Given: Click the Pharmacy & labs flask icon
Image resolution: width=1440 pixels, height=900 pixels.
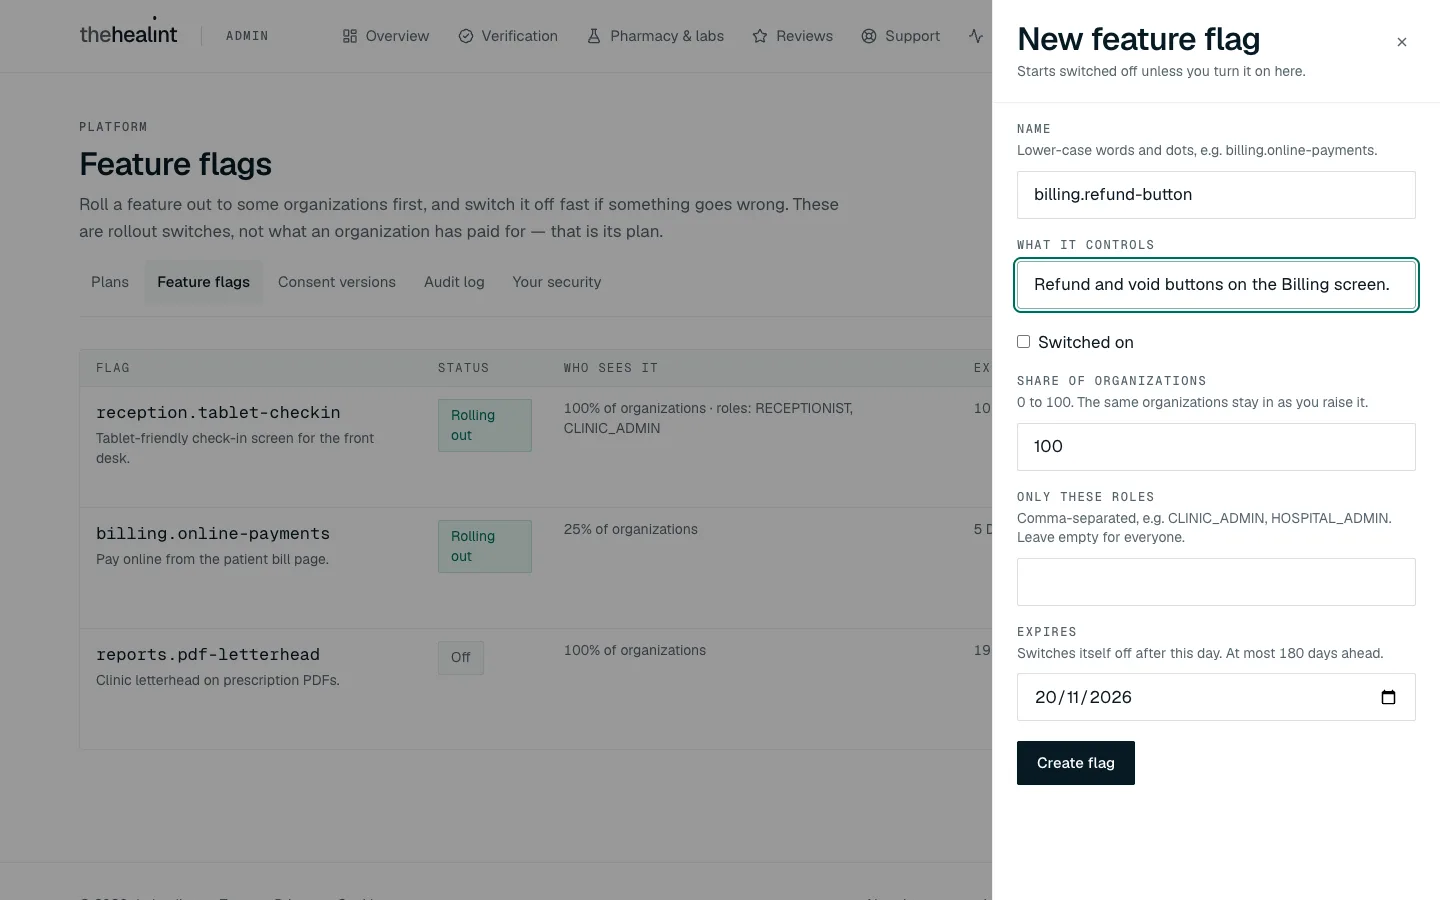Looking at the screenshot, I should [x=594, y=36].
